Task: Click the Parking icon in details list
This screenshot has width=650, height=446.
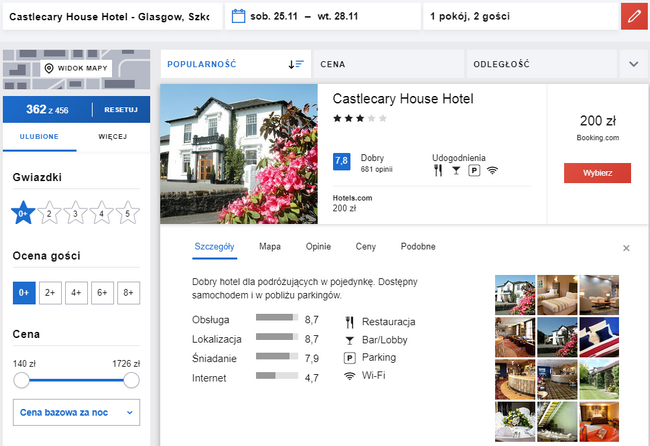Action: point(349,358)
